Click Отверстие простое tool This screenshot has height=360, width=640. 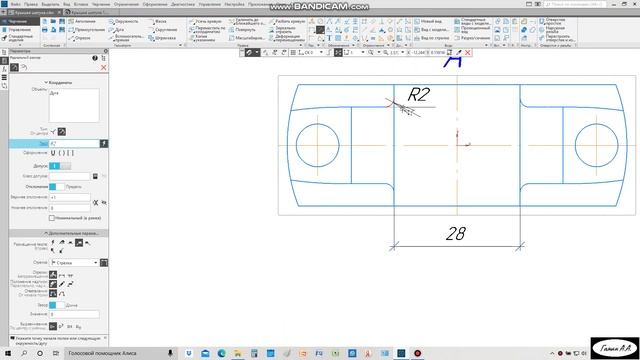[x=553, y=21]
